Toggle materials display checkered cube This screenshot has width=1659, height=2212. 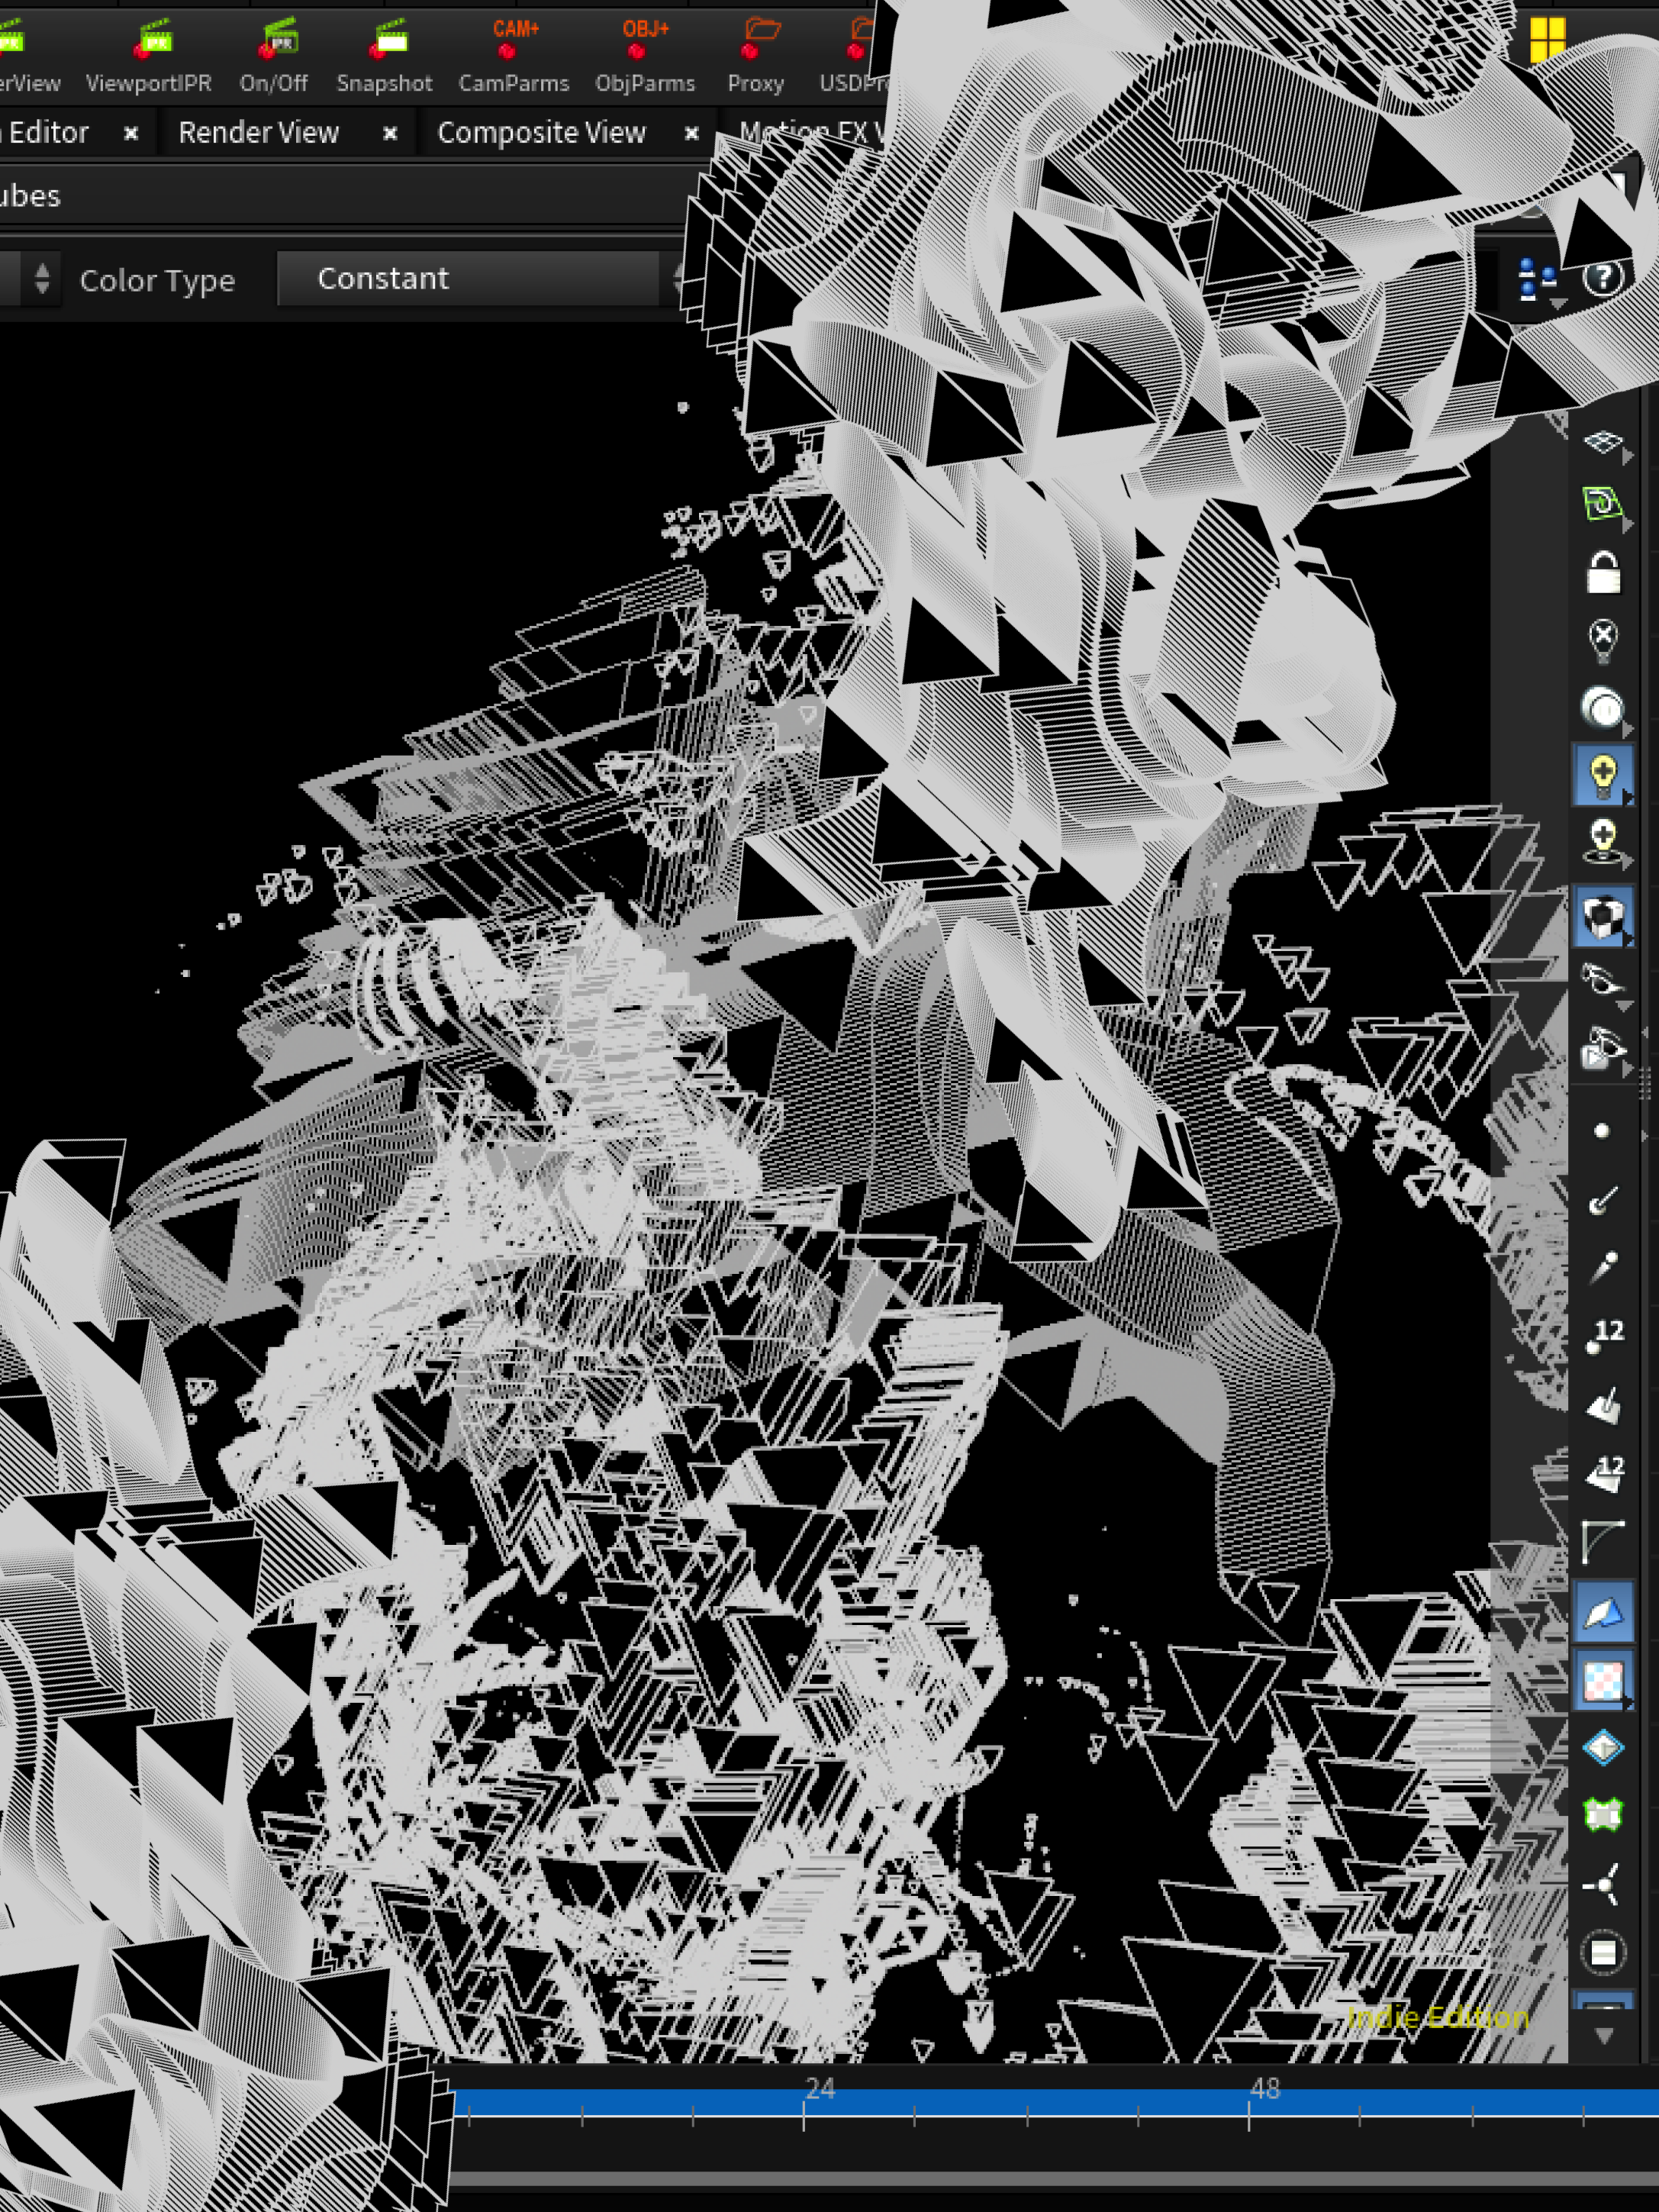point(1603,915)
